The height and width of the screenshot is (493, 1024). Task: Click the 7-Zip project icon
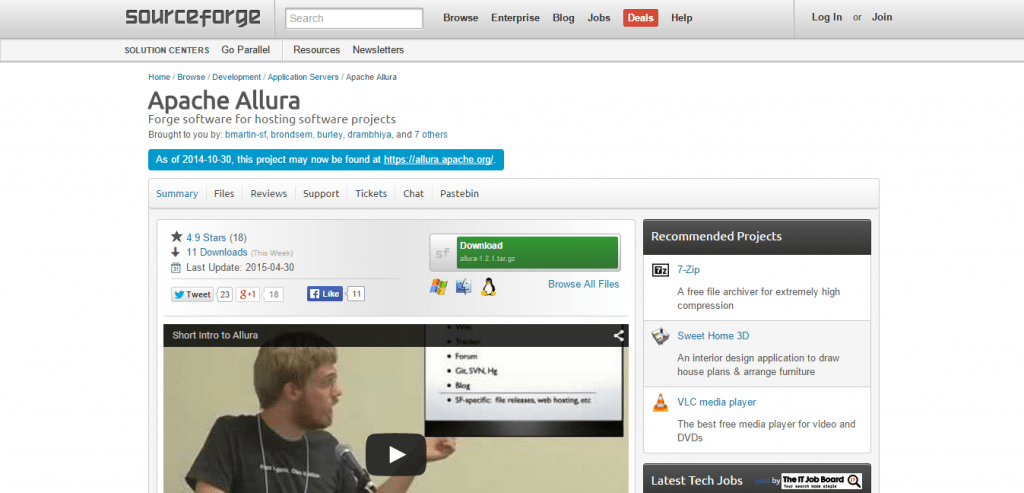click(660, 270)
